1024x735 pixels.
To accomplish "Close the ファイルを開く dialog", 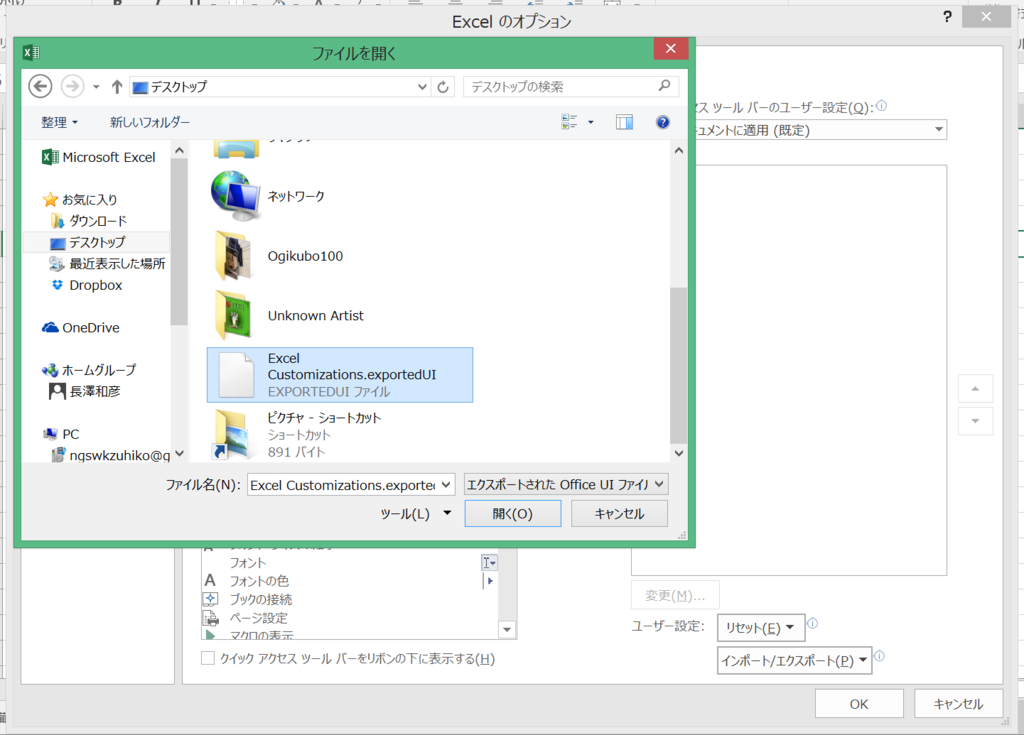I will tap(670, 48).
